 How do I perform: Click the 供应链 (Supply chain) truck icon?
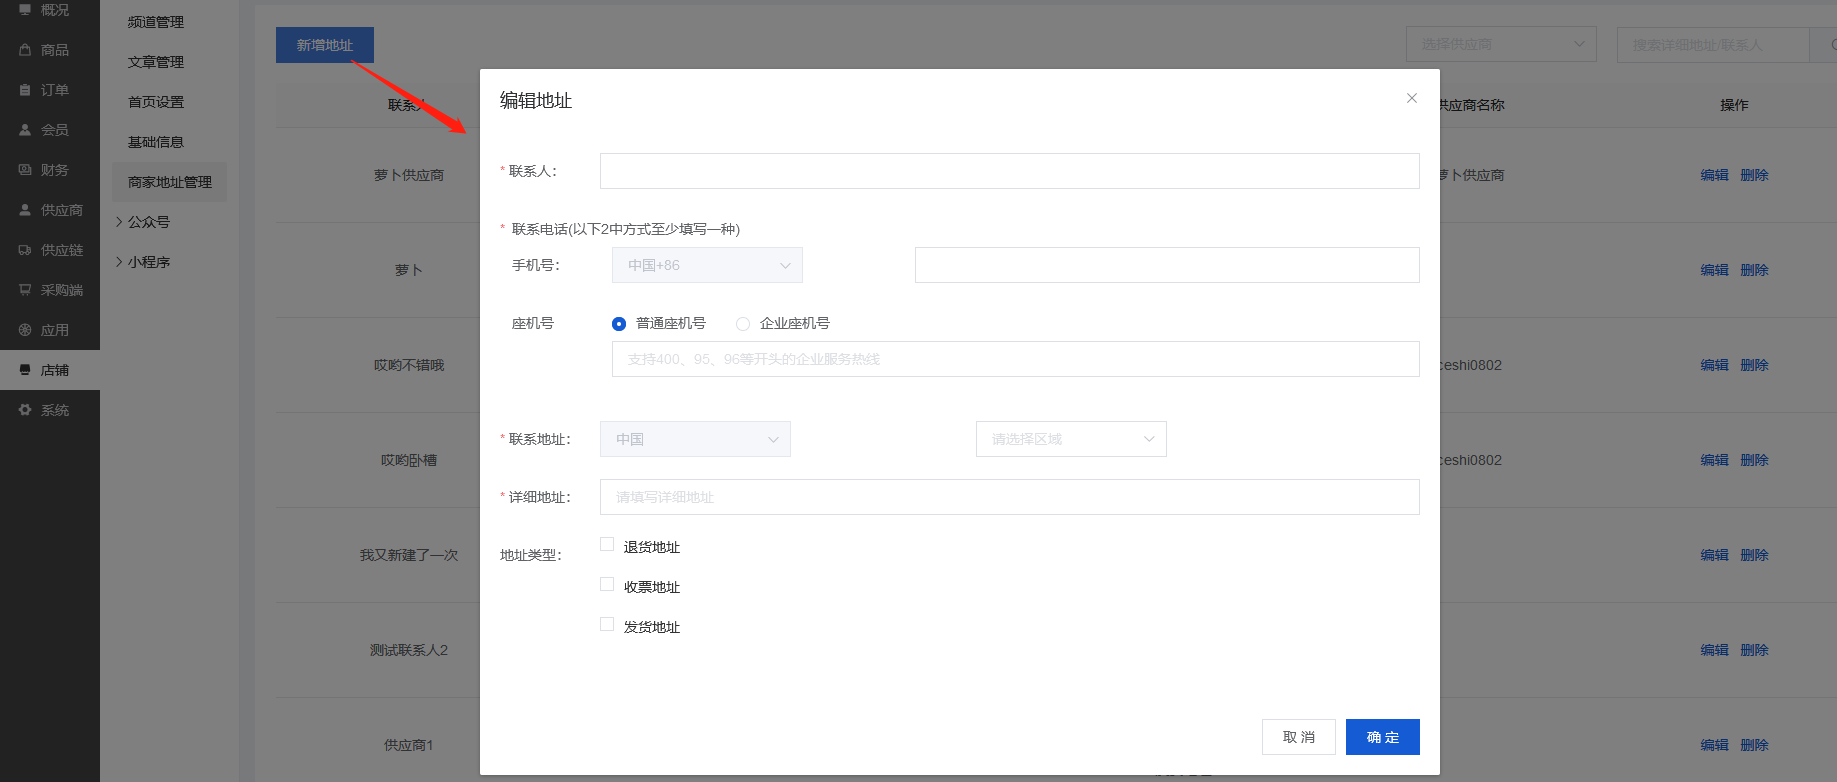[25, 250]
